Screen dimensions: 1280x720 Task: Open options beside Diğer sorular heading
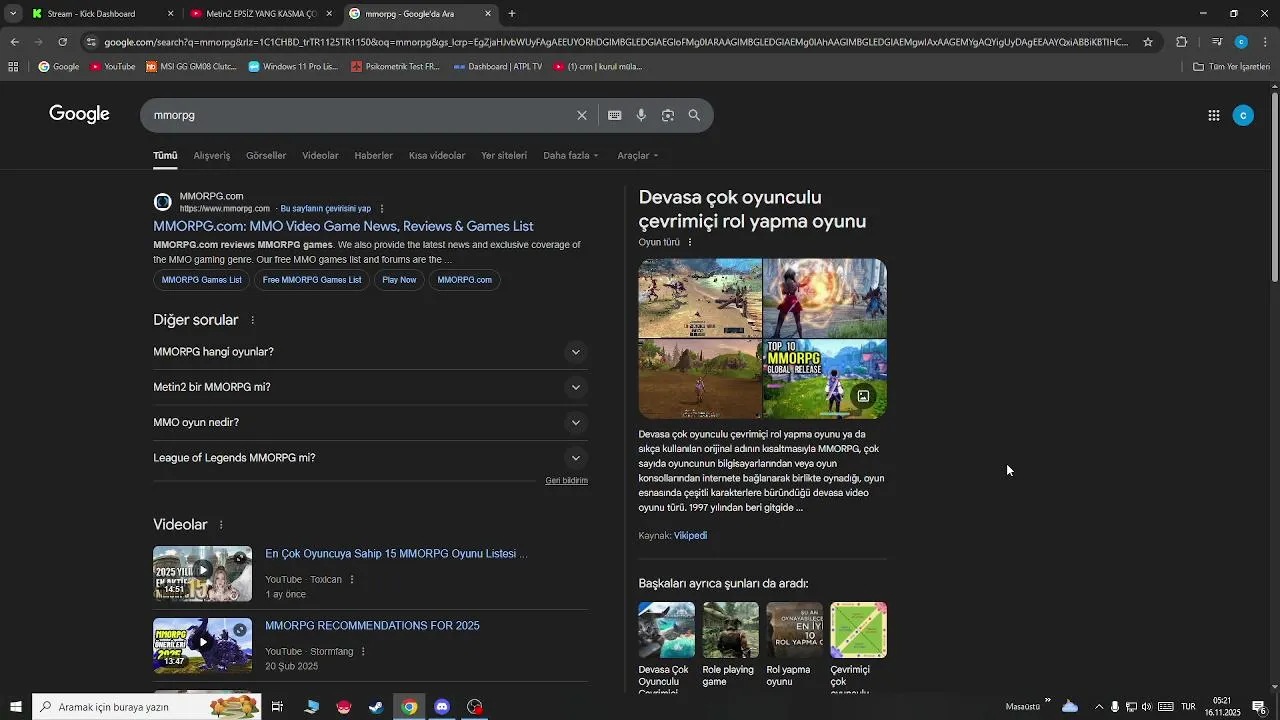coord(252,320)
